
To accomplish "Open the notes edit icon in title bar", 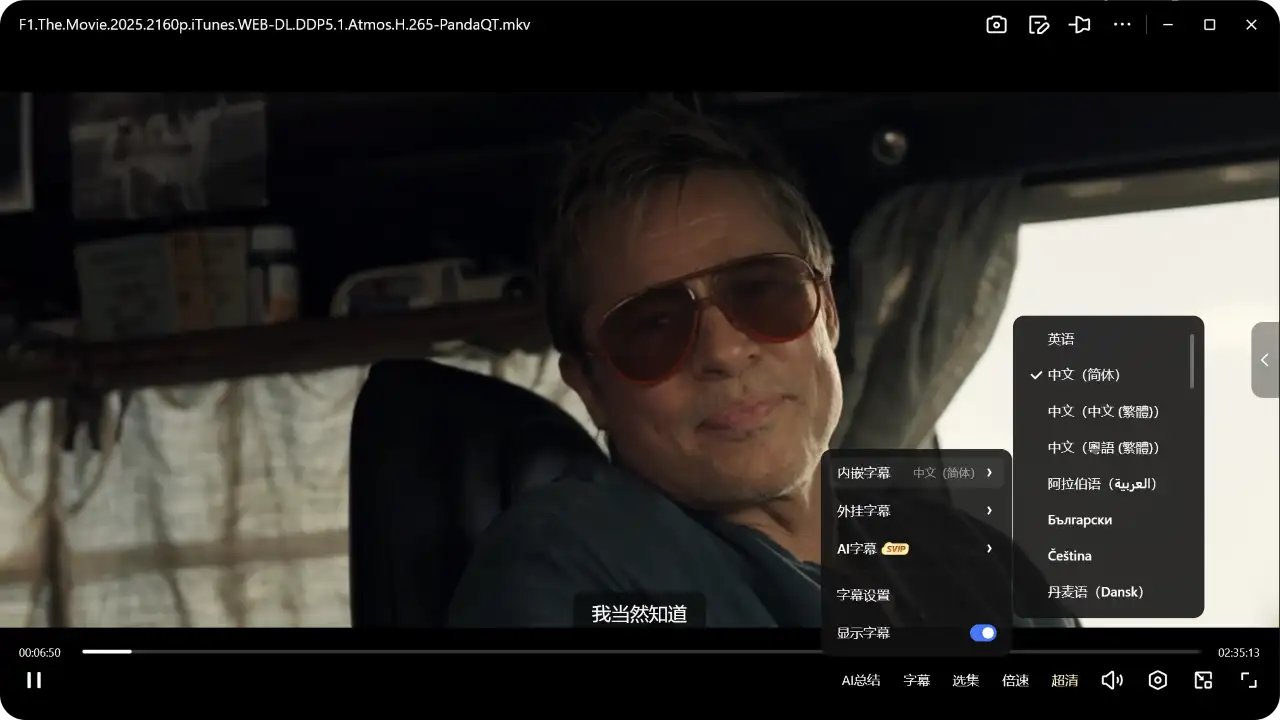I will pos(1039,25).
